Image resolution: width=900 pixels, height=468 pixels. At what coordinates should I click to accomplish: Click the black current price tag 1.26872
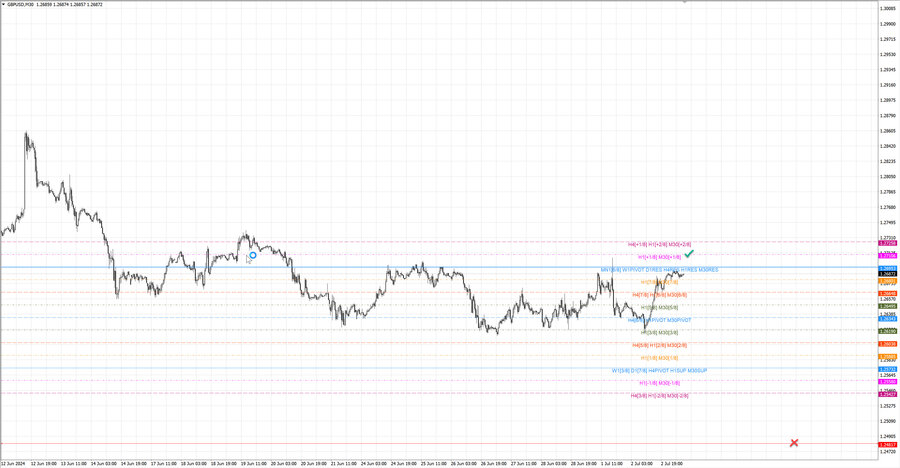click(x=887, y=274)
